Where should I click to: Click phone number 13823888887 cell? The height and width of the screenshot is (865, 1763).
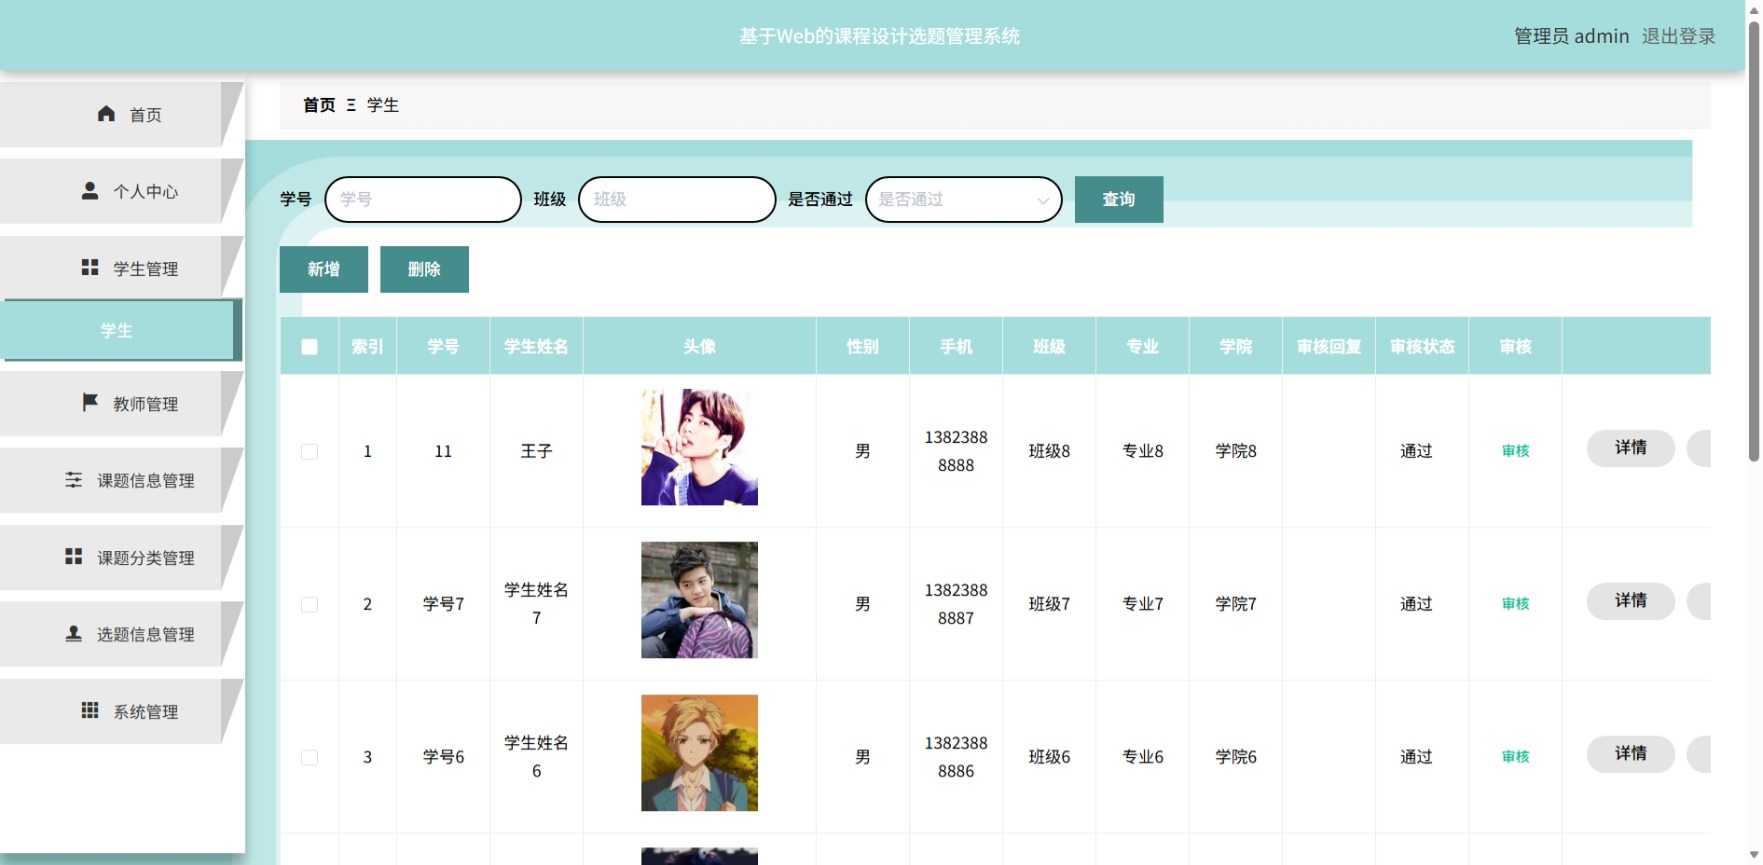[x=956, y=604]
